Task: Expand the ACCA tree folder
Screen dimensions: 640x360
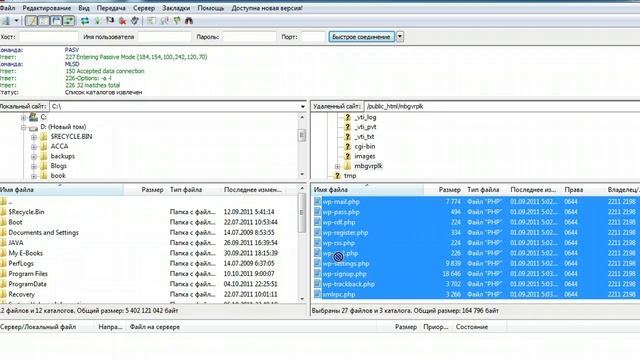Action: click(x=34, y=147)
